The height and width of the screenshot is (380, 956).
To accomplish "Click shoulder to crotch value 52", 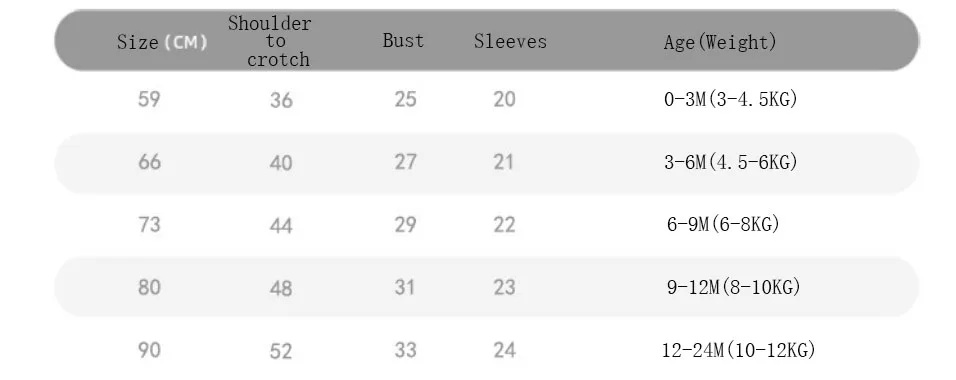I will (x=281, y=351).
